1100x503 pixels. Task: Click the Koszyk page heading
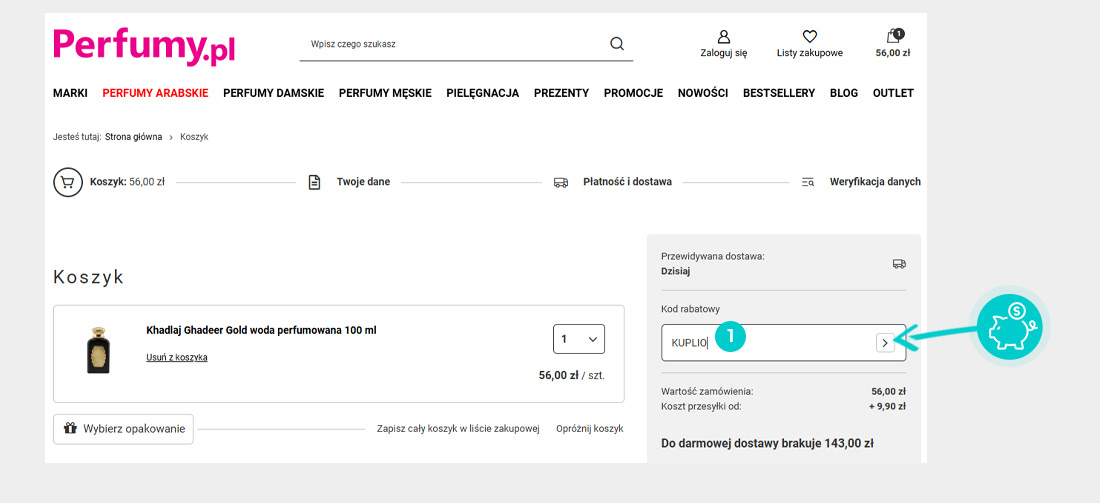(88, 277)
